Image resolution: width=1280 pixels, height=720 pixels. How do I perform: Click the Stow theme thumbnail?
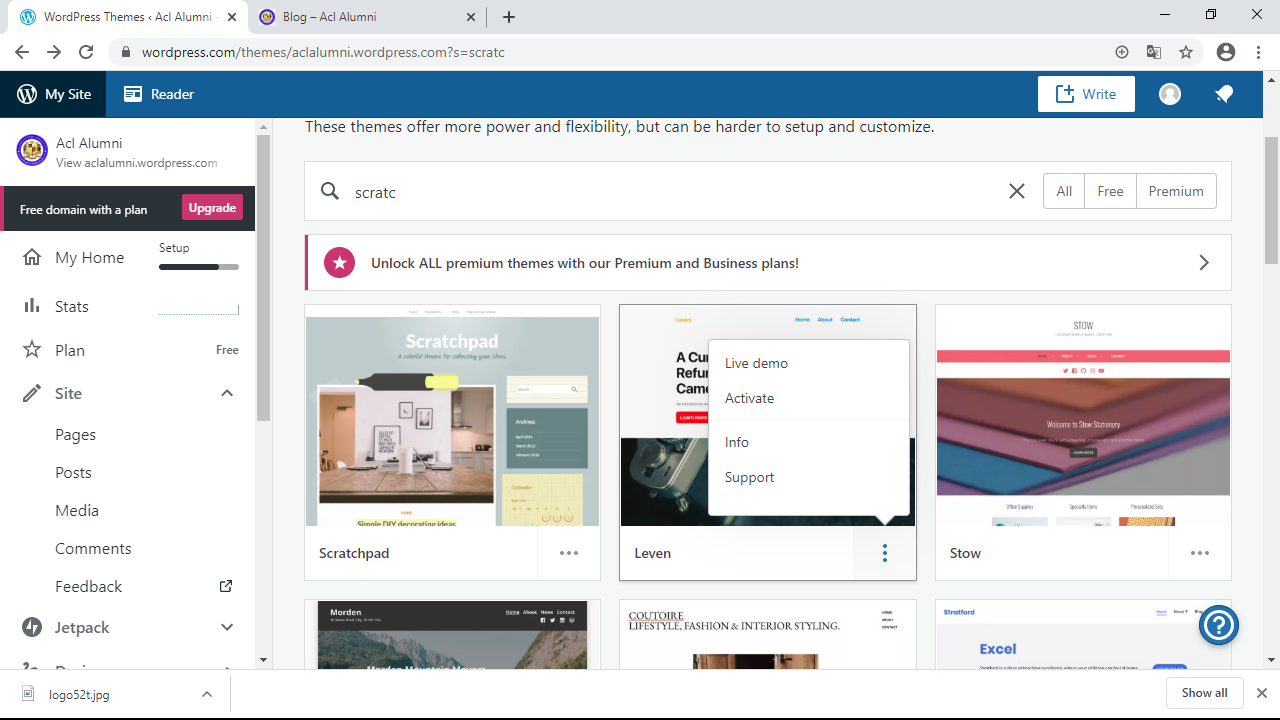click(x=1083, y=415)
